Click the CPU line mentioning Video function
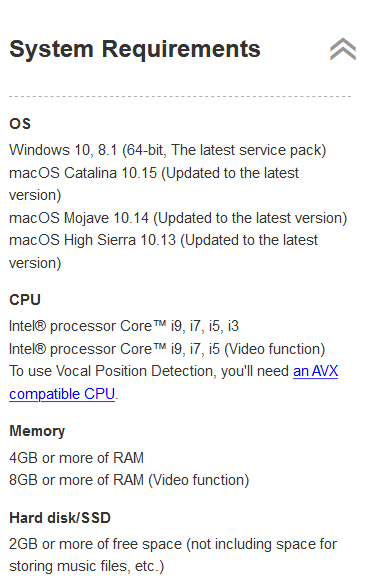The image size is (365, 587). (x=167, y=349)
